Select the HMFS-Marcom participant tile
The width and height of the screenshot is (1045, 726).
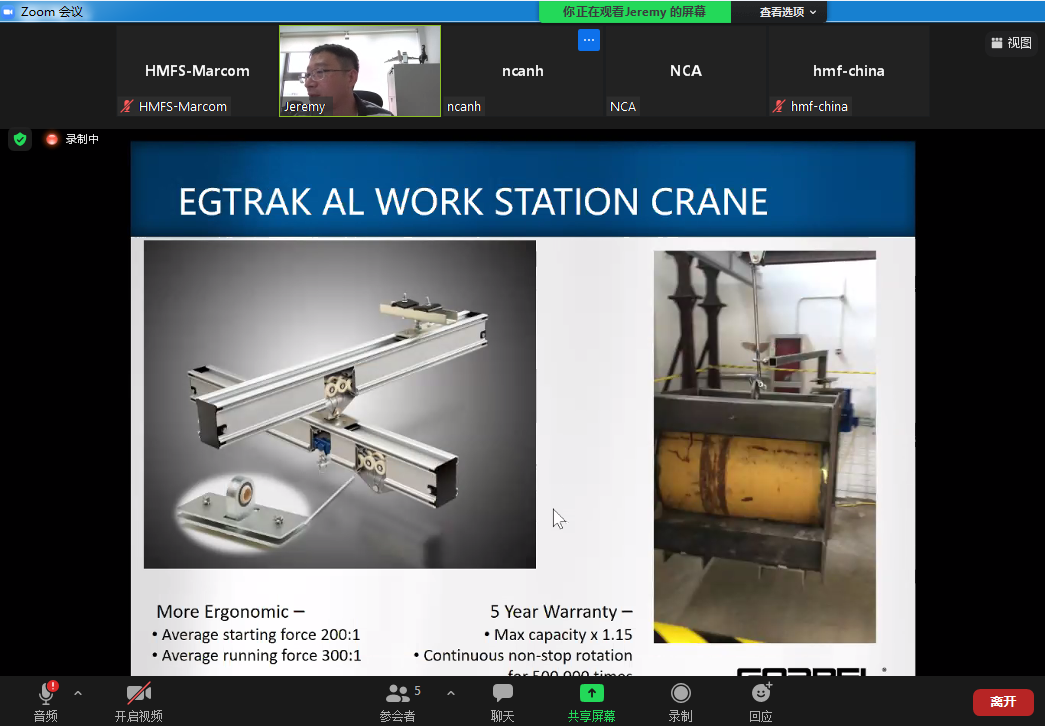[x=197, y=71]
